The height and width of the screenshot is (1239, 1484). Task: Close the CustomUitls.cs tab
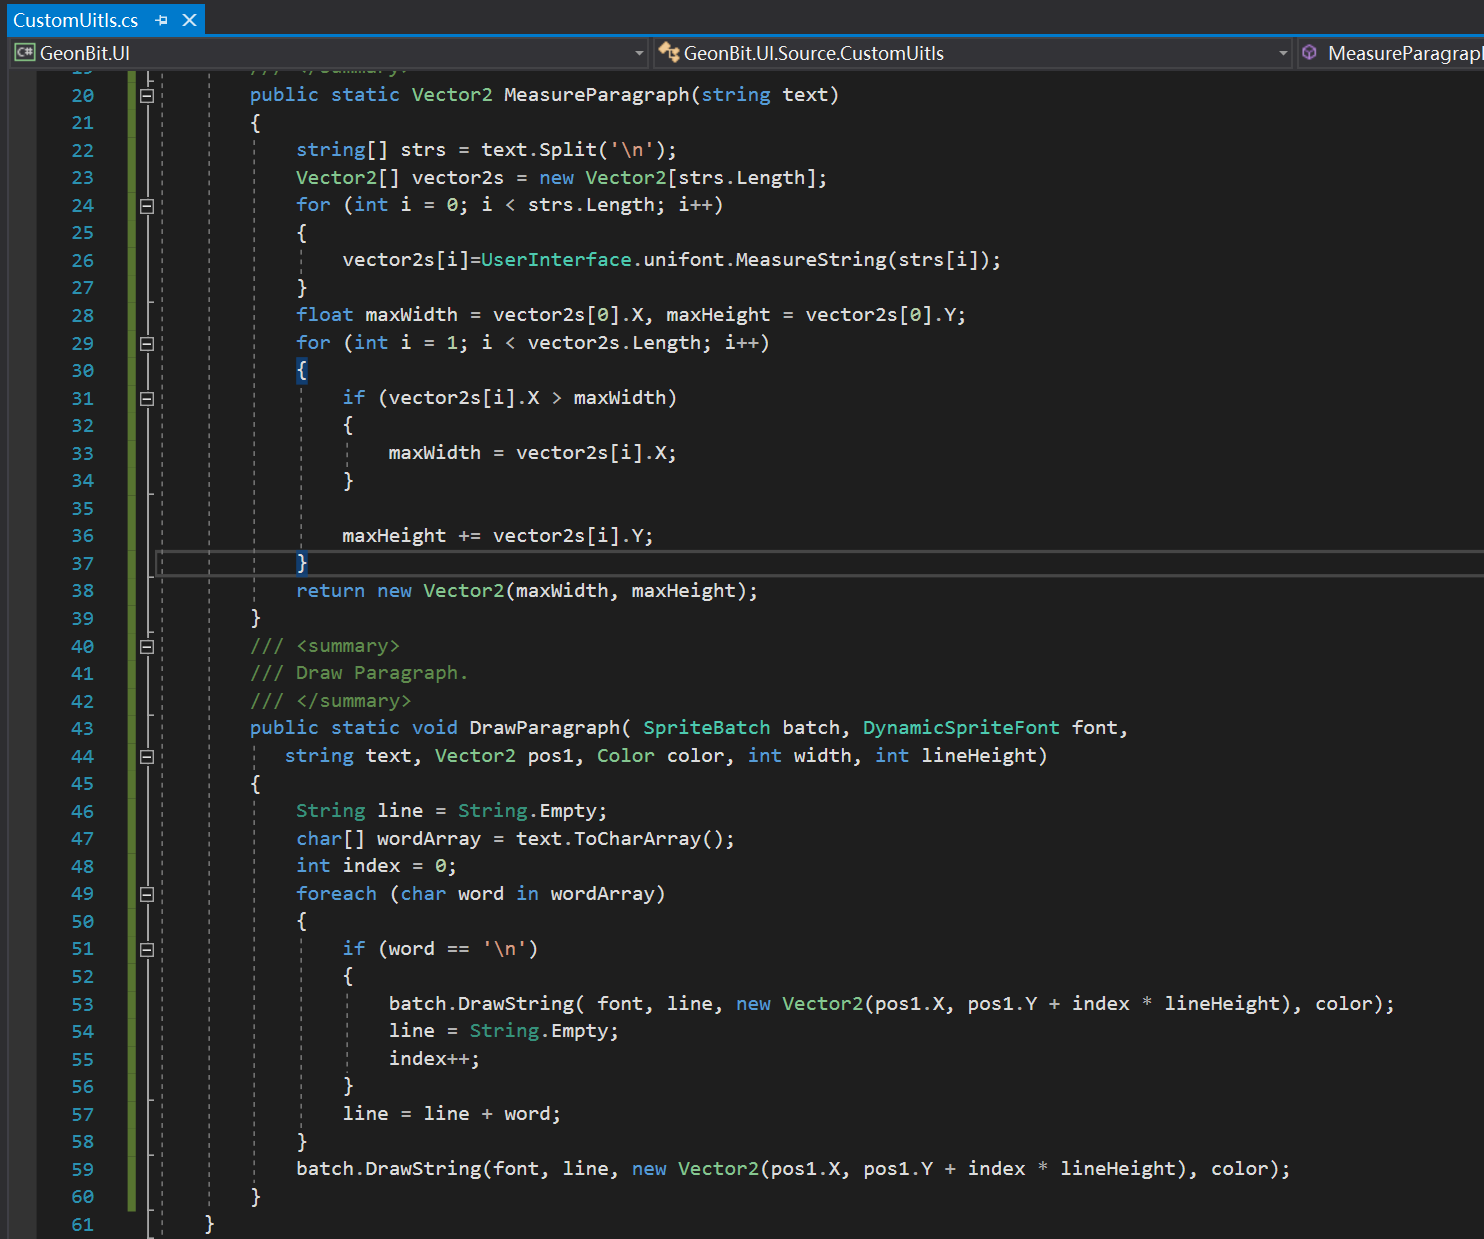coord(189,19)
